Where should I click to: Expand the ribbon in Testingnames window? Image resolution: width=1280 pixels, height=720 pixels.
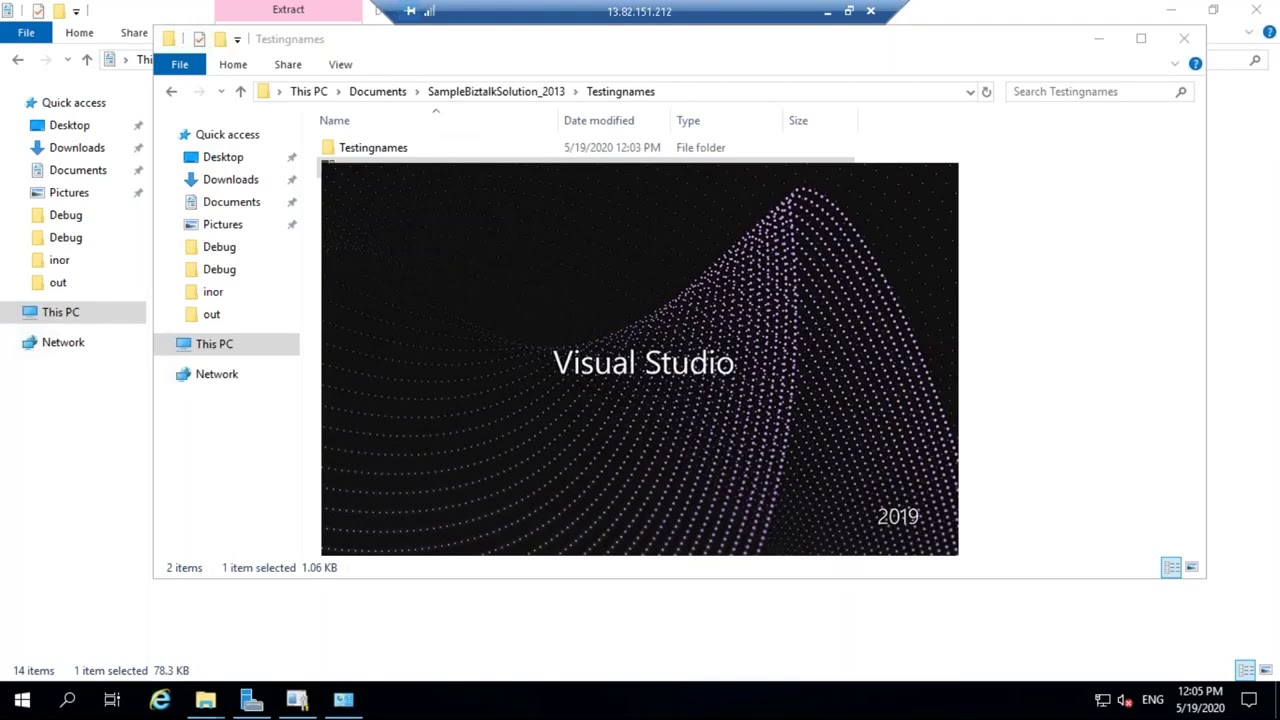click(1175, 64)
